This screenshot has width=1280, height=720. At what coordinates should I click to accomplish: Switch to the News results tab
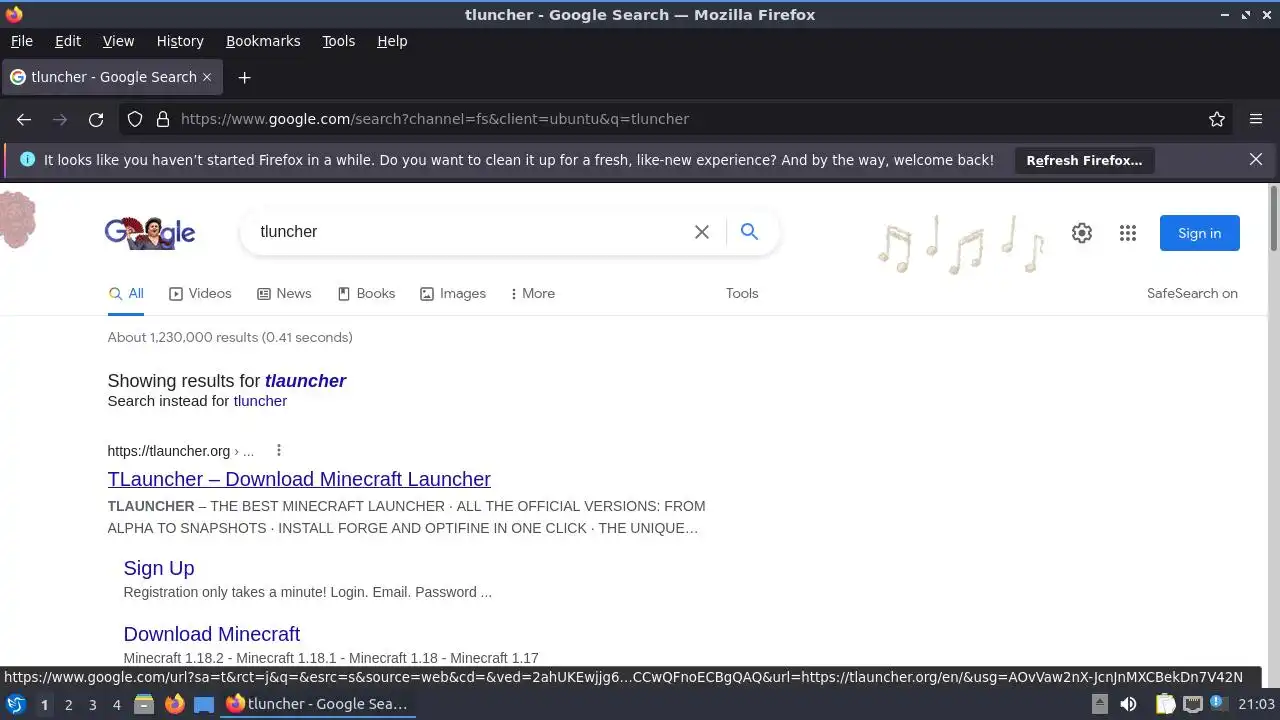pyautogui.click(x=284, y=293)
